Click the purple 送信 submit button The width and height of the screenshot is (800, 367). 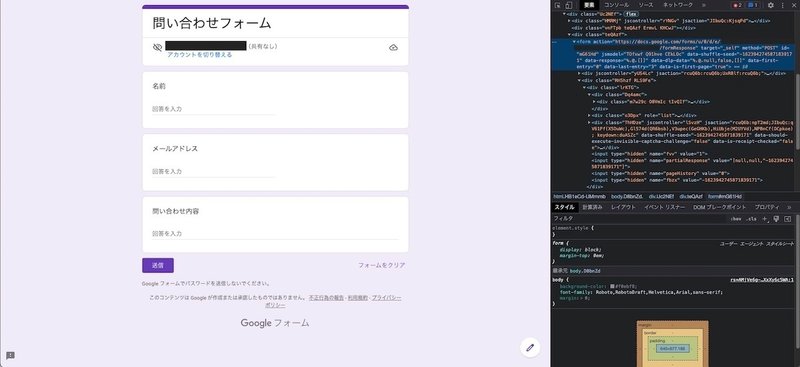158,265
